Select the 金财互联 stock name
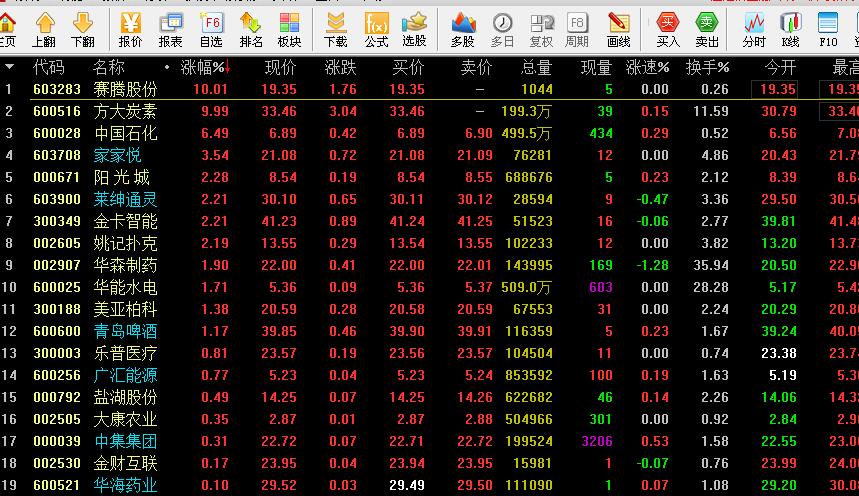The image size is (859, 496). 125,463
